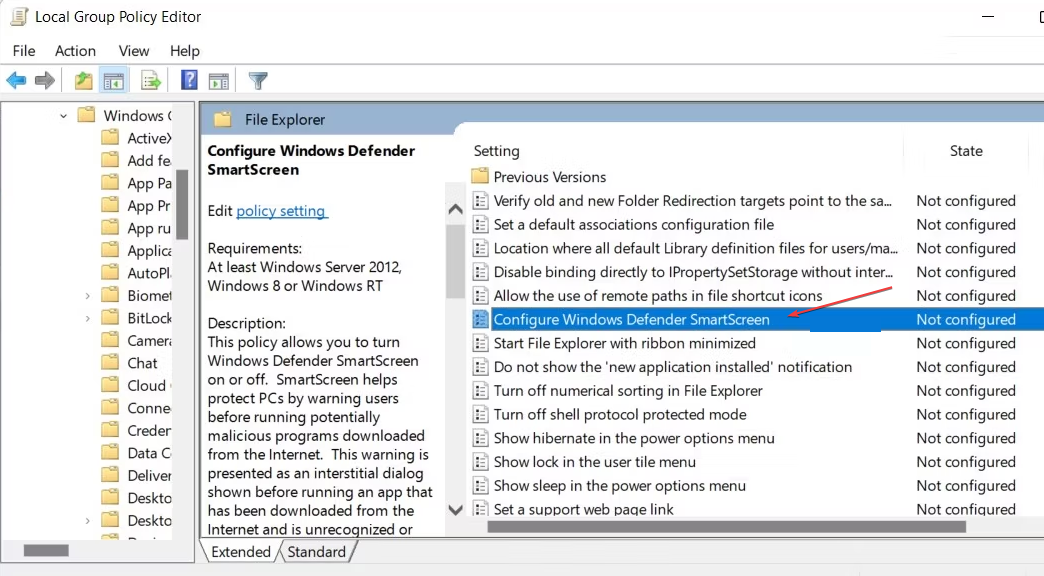Click the policy setting link
The image size is (1044, 576).
pos(281,210)
